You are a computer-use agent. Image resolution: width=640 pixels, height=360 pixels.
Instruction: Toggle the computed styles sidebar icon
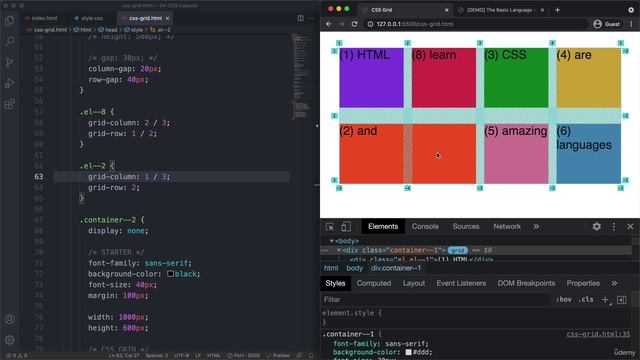pyautogui.click(x=622, y=300)
